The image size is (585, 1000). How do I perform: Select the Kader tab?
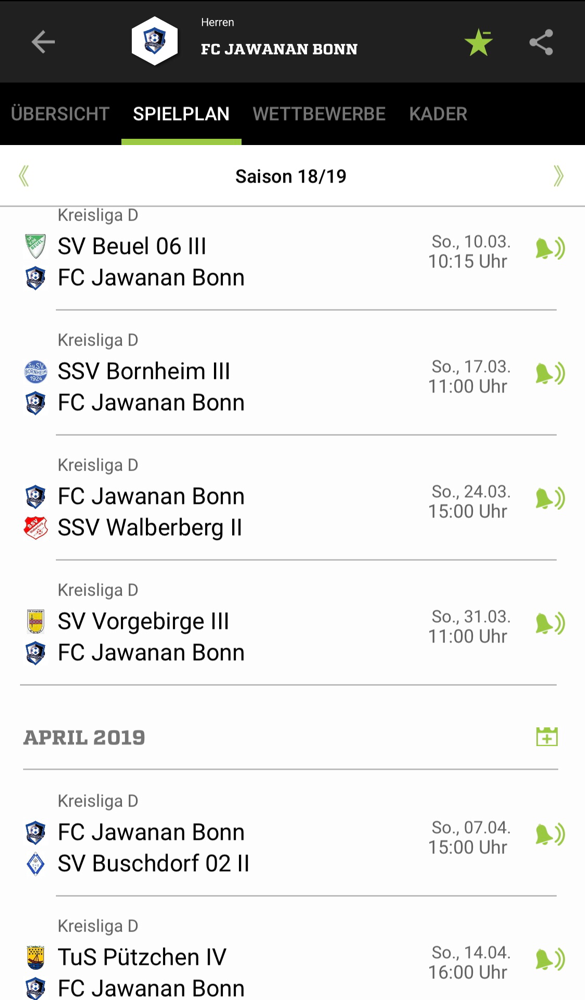click(x=438, y=114)
